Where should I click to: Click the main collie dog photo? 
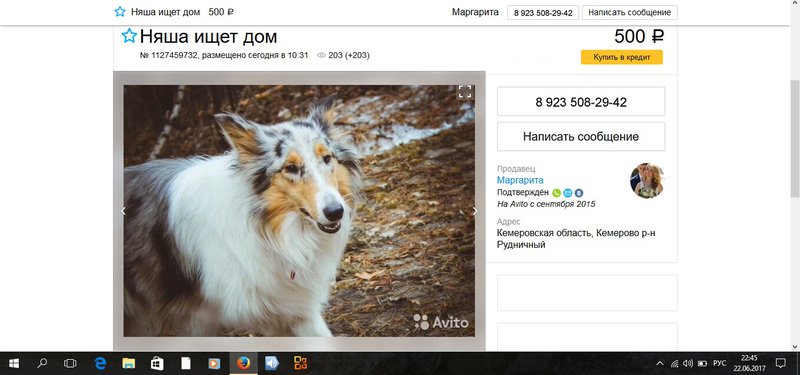(299, 211)
